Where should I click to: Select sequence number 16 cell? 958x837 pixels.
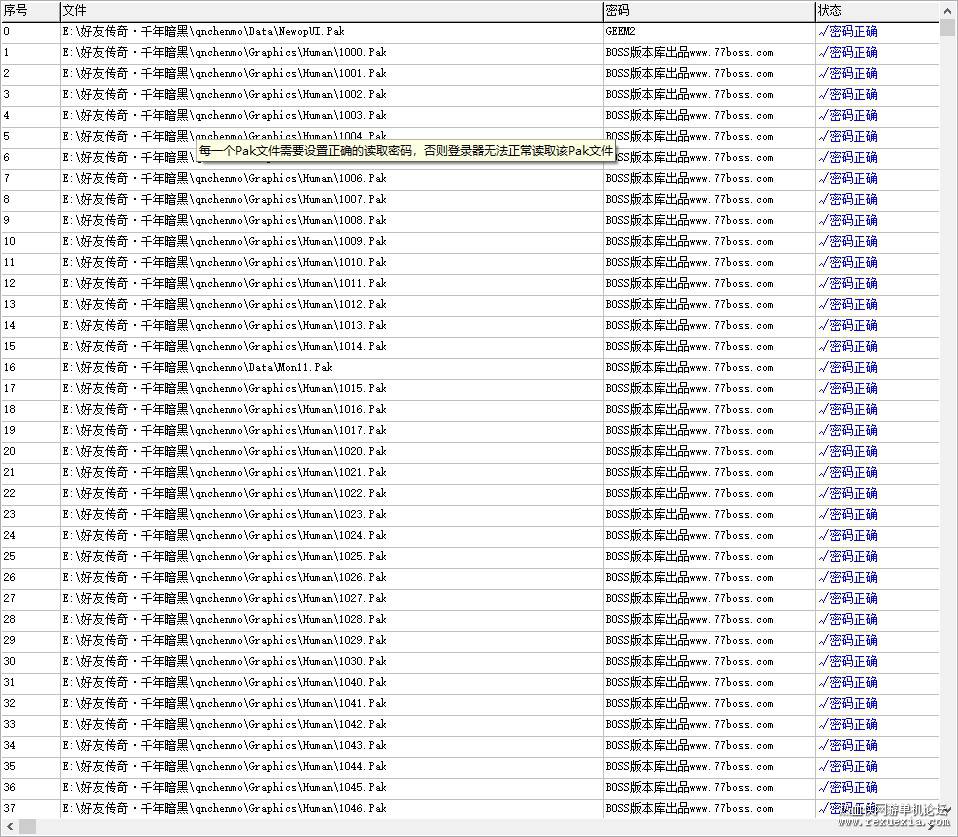click(x=9, y=367)
